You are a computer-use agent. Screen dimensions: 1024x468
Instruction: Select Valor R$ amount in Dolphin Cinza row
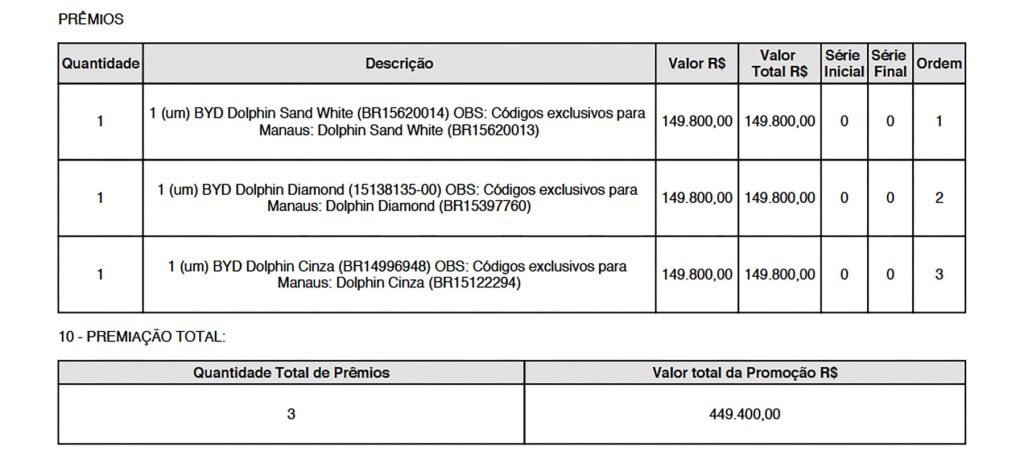[x=697, y=274]
